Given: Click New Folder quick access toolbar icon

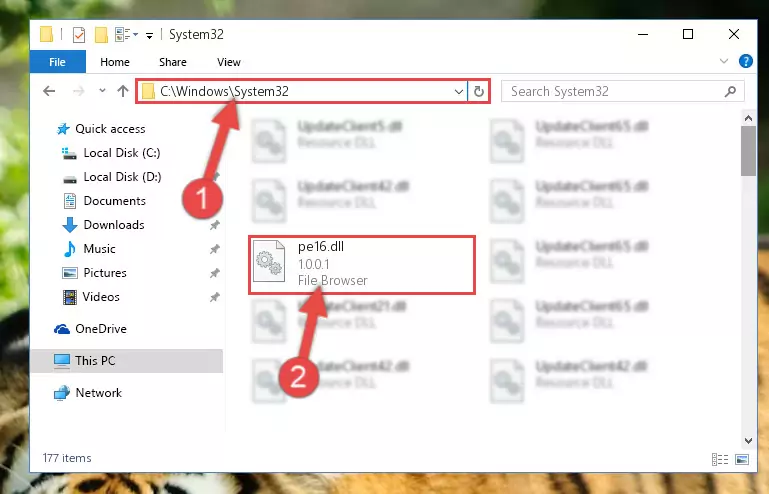Looking at the screenshot, I should 101,35.
